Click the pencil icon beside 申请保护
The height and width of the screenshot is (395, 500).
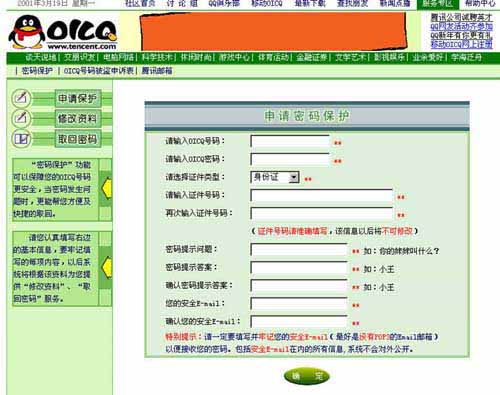tap(21, 98)
